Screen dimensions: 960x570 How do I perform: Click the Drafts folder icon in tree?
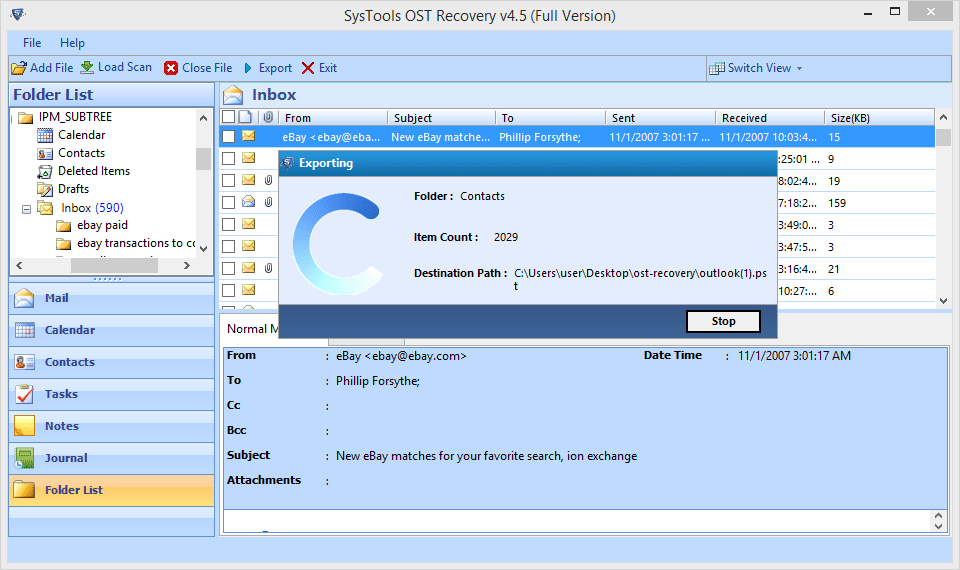pos(45,189)
